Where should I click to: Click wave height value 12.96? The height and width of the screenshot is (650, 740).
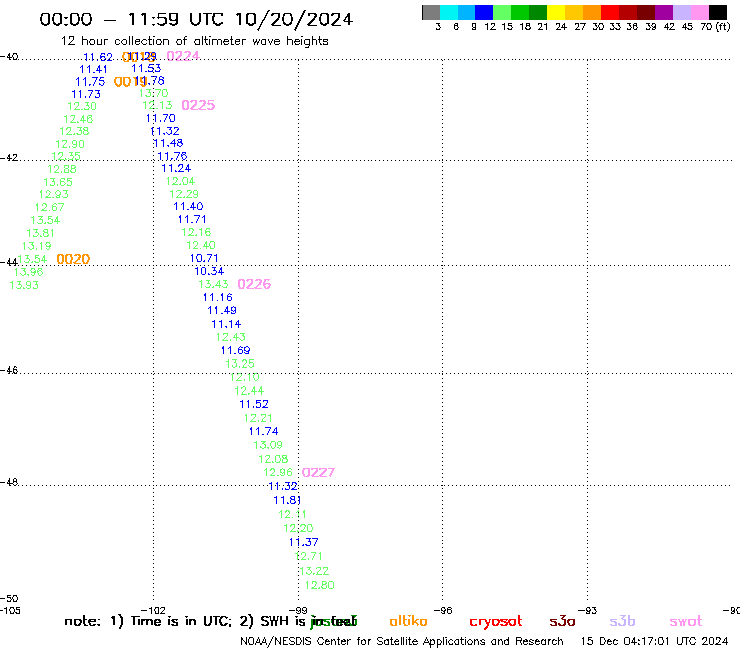pos(278,473)
